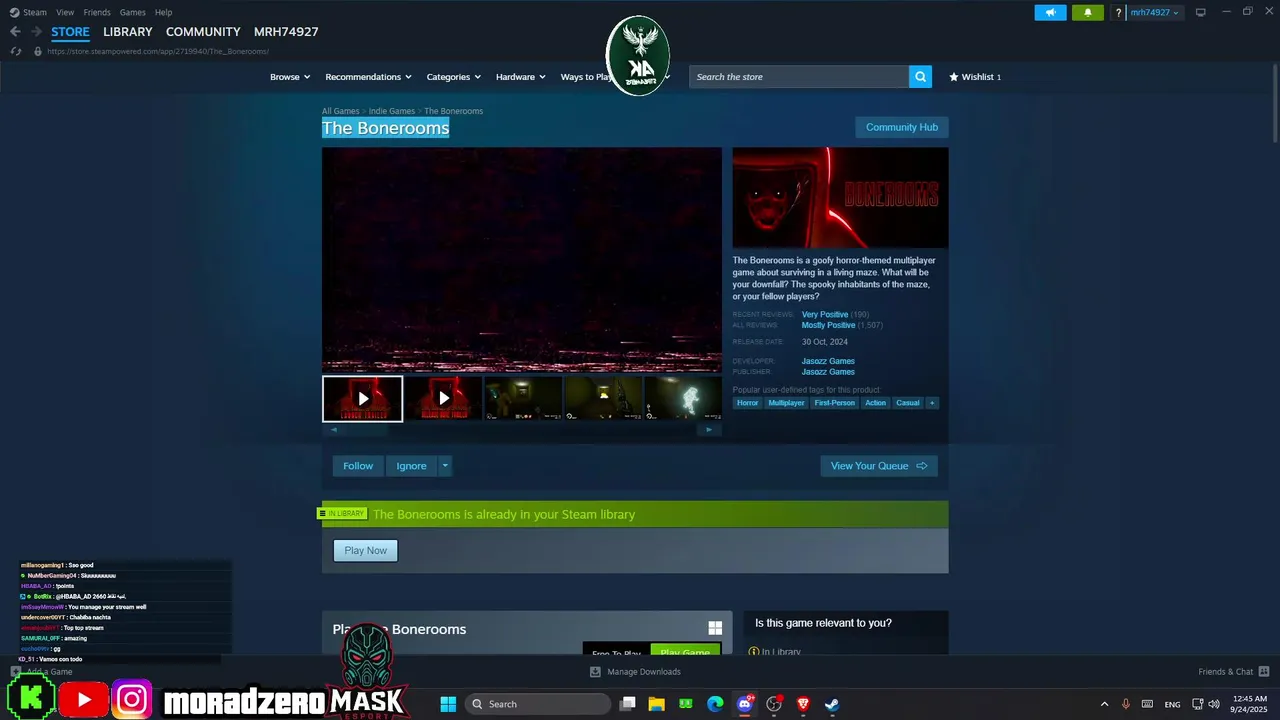
Task: Play the first trailer thumbnail
Action: [x=363, y=398]
